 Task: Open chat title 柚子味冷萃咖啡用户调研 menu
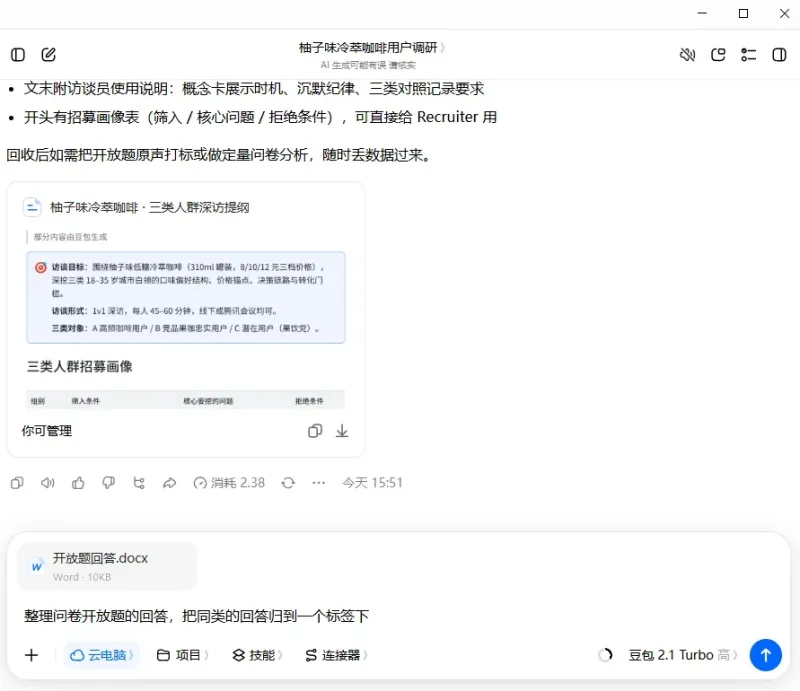(x=371, y=47)
